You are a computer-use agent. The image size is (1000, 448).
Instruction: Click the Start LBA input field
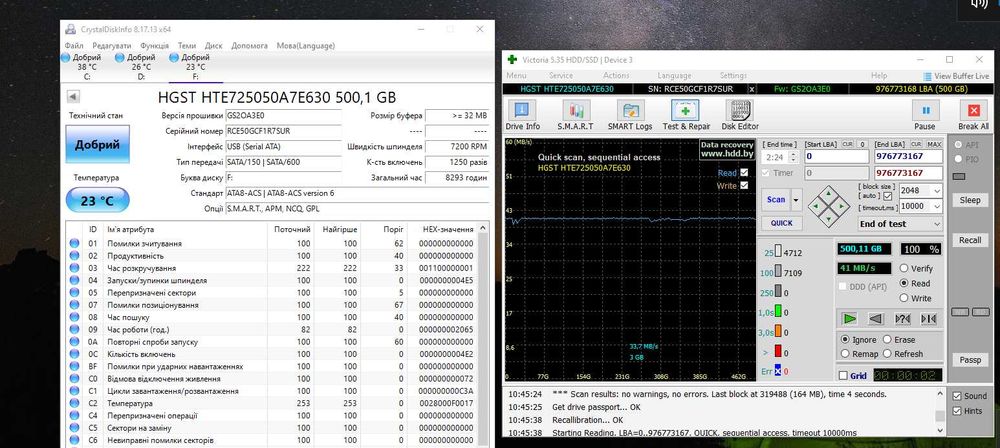837,157
